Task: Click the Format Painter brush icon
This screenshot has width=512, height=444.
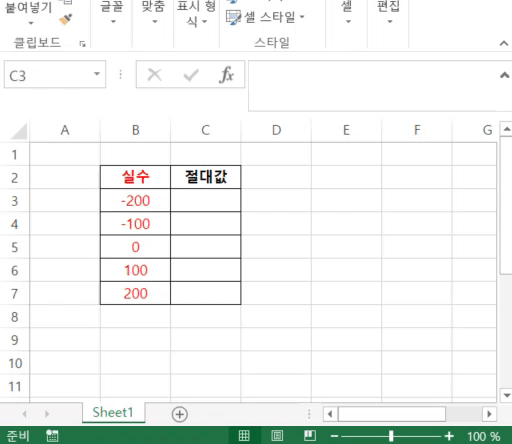Action: pos(66,19)
